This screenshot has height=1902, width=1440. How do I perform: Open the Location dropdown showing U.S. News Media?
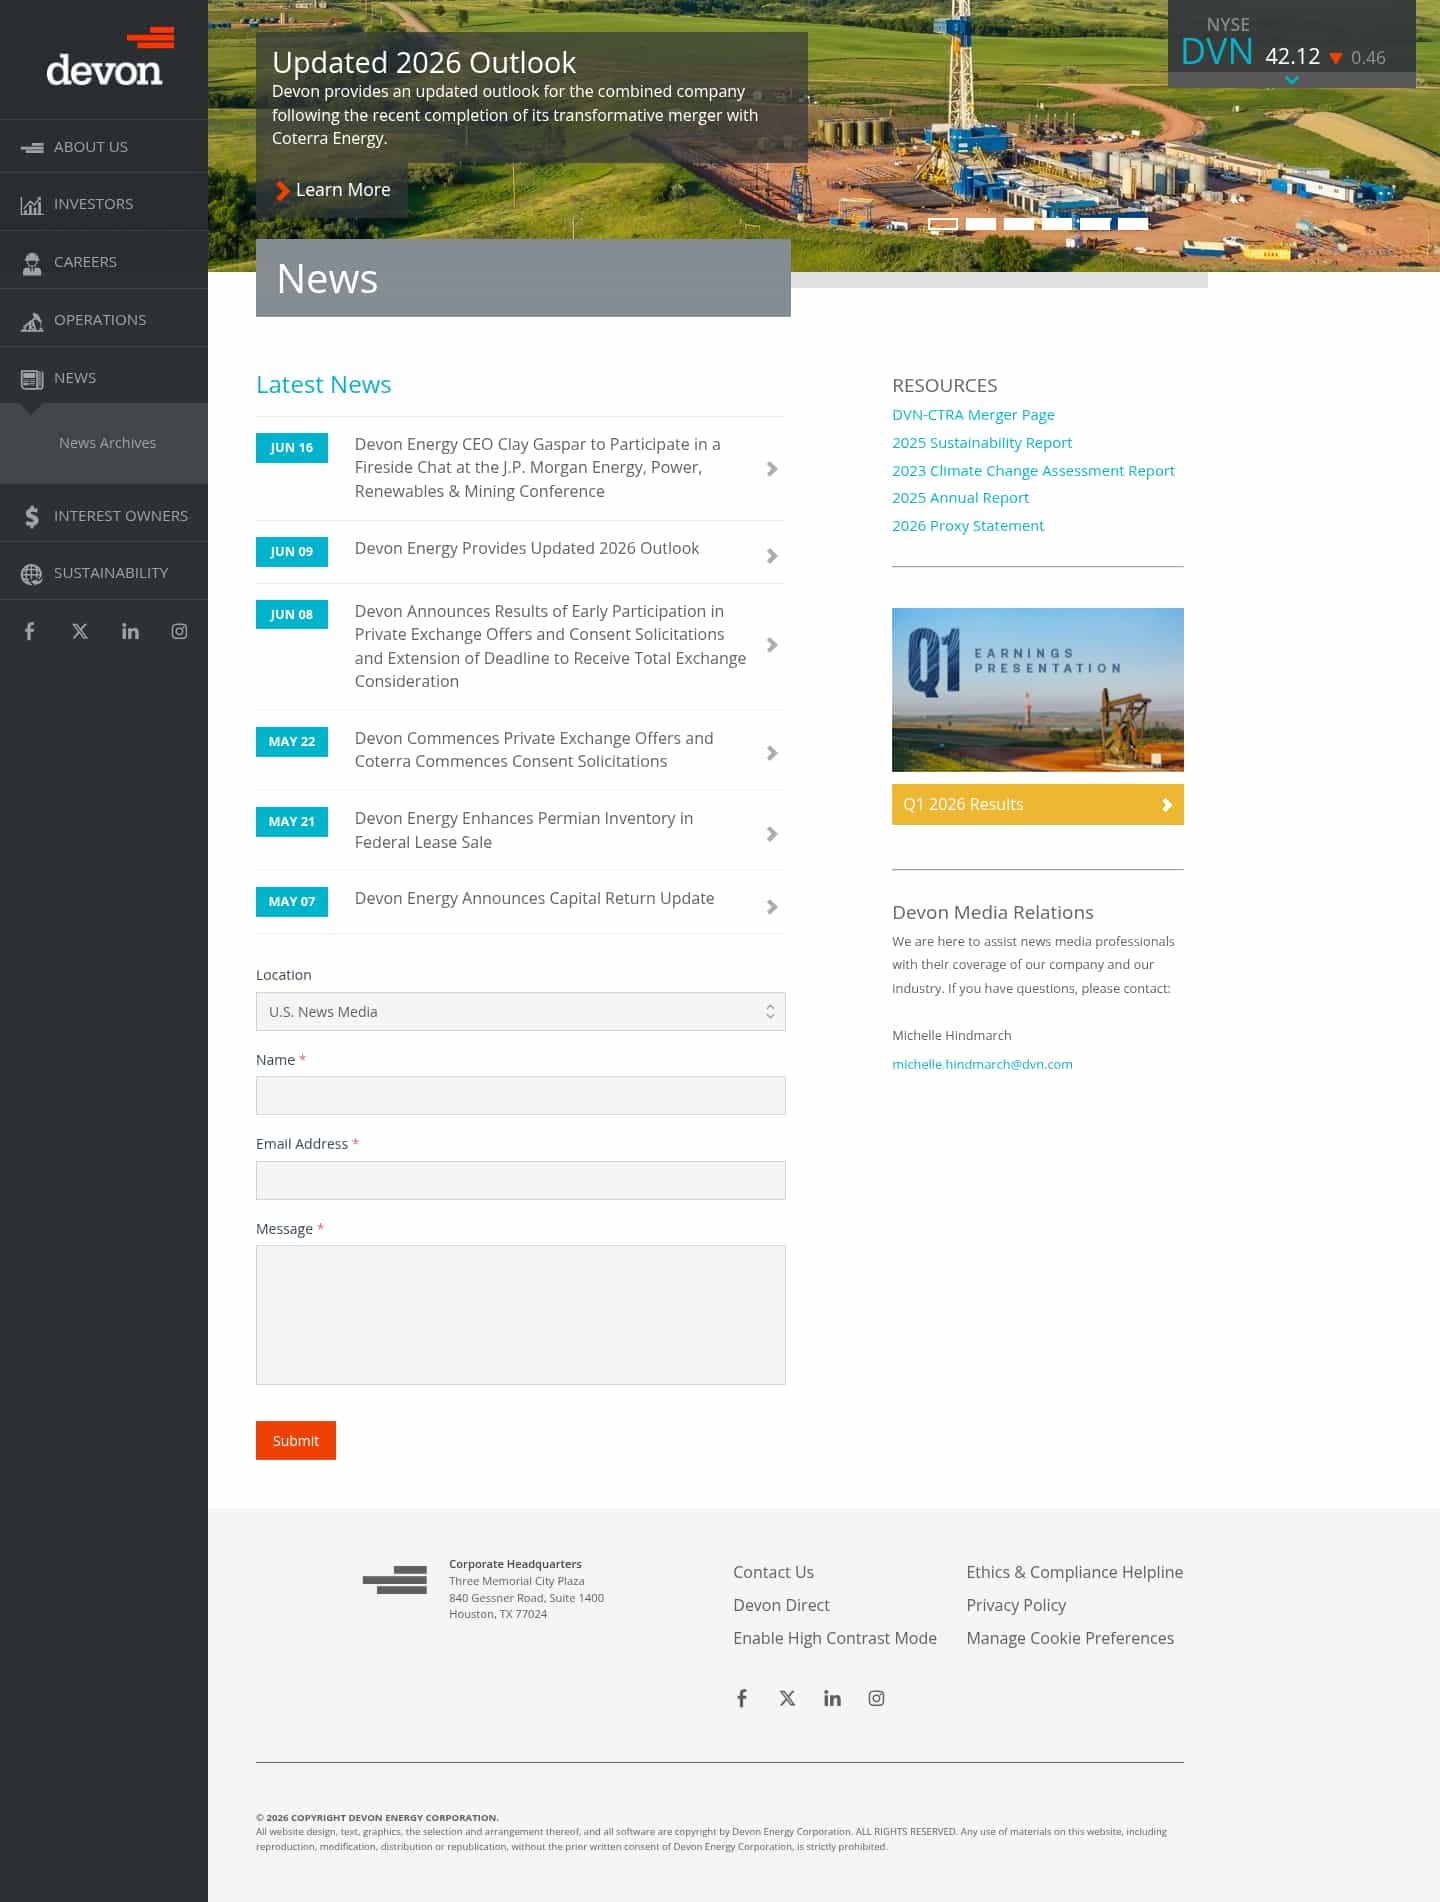point(521,1011)
